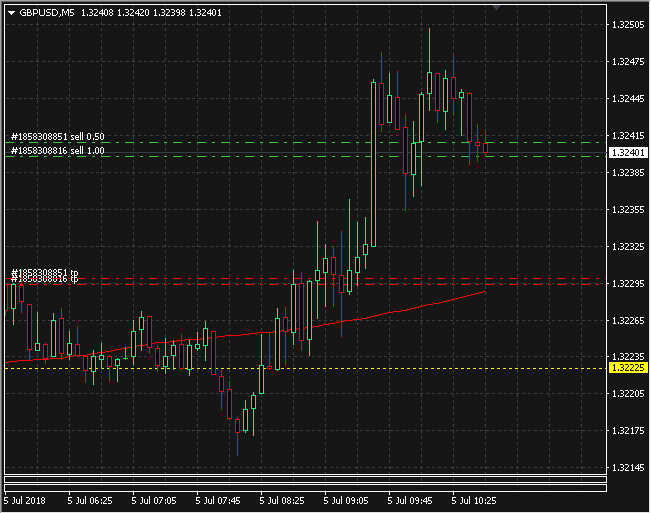Click the take-profit label for order #1858308851
This screenshot has height=513, width=651.
tap(44, 272)
